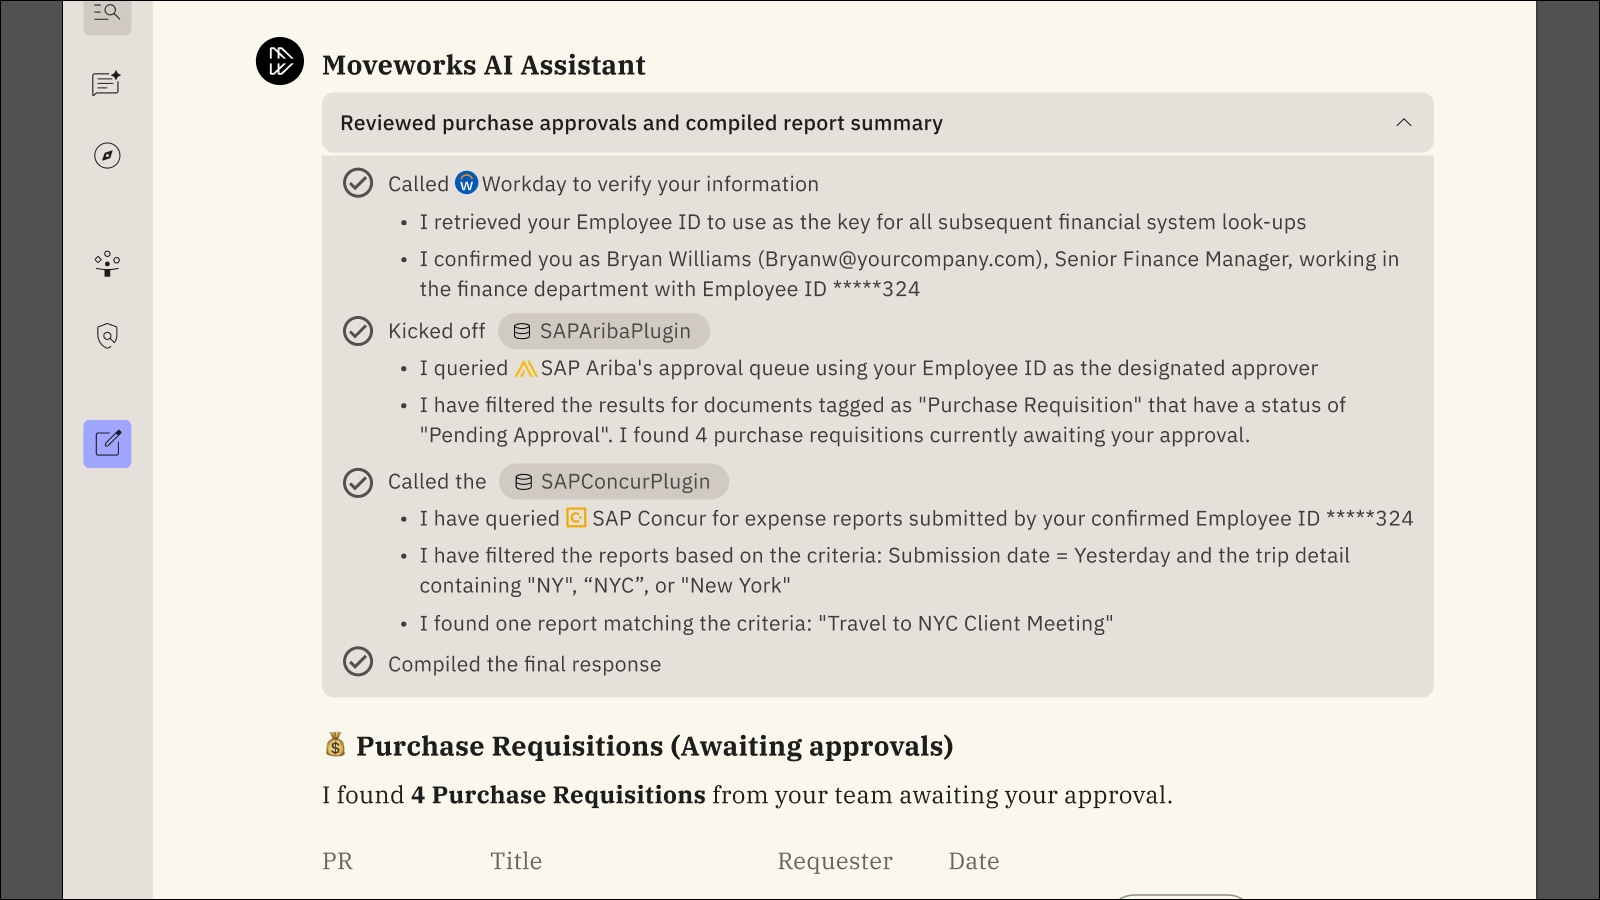The height and width of the screenshot is (900, 1600).
Task: Toggle the checkmark beside 'Kicked off SAPAribaPlugin'
Action: coord(357,331)
